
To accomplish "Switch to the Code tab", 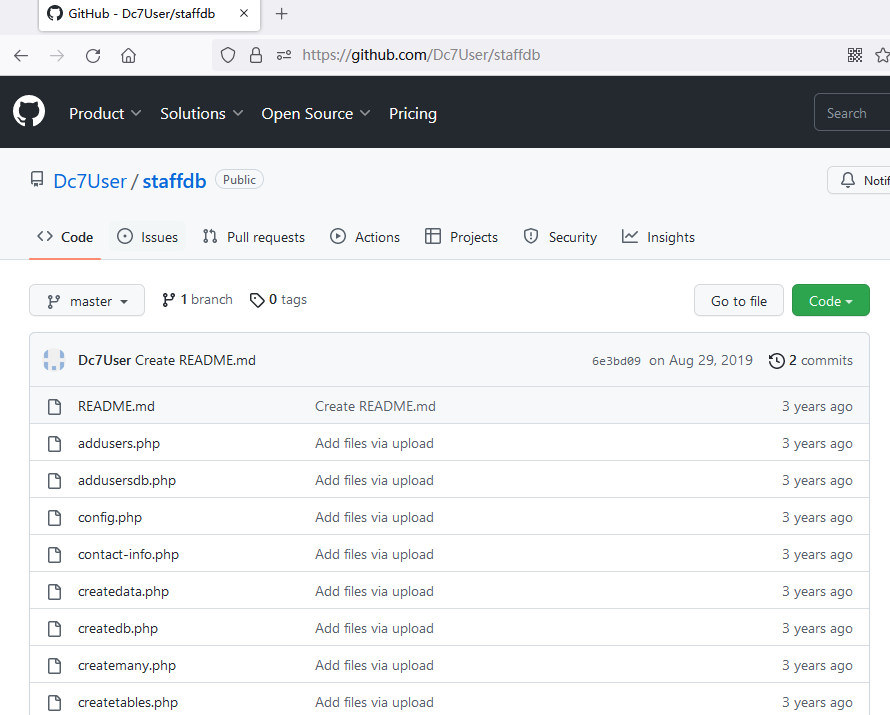I will pyautogui.click(x=65, y=237).
